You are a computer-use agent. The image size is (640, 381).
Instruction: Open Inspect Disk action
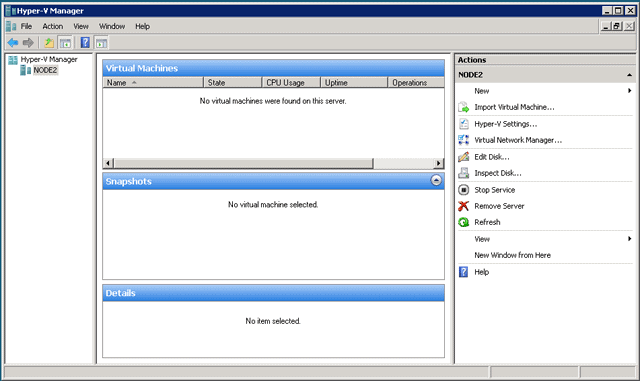[x=498, y=173]
